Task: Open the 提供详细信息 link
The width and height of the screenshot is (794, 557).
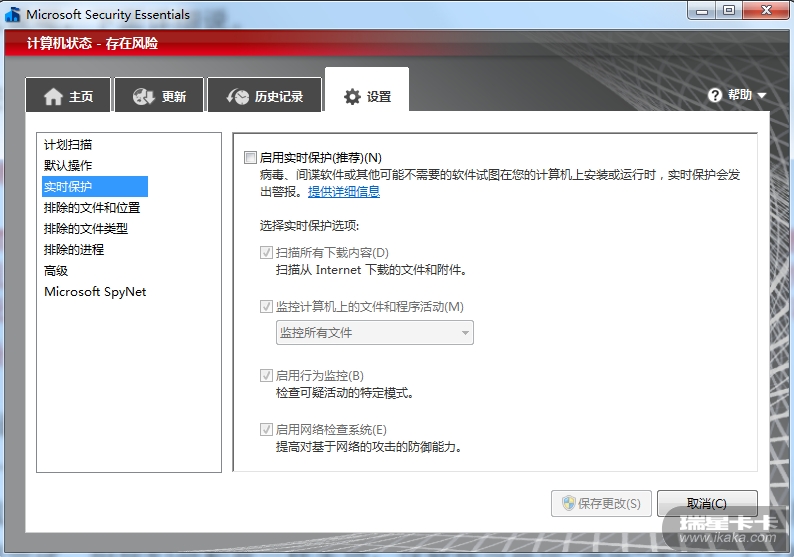Action: click(x=344, y=191)
